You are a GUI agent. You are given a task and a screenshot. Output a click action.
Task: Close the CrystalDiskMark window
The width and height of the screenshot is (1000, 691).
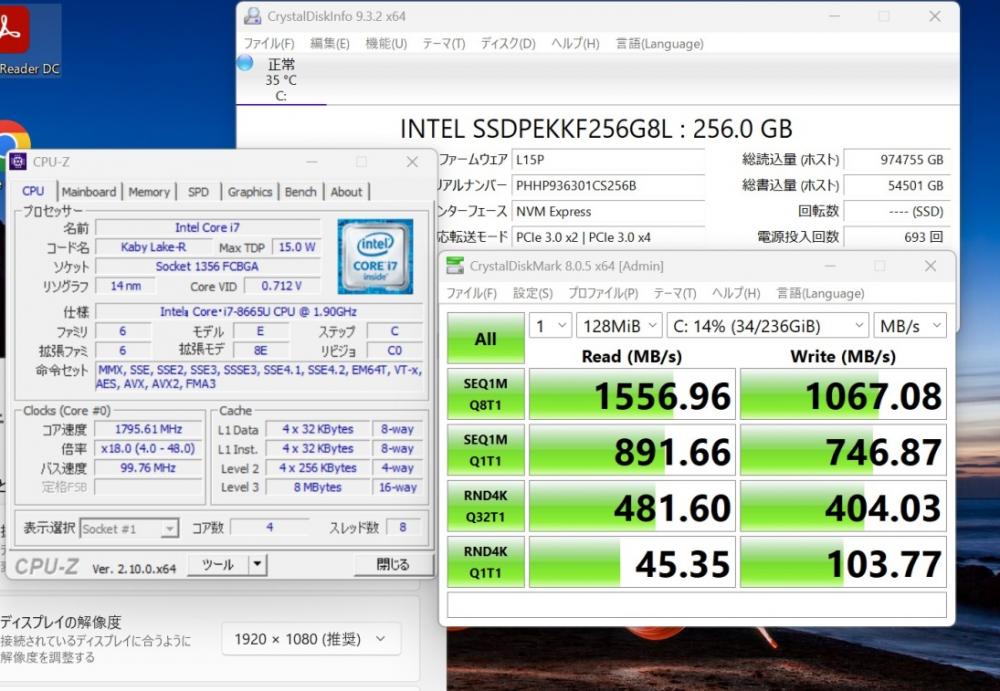pos(930,266)
